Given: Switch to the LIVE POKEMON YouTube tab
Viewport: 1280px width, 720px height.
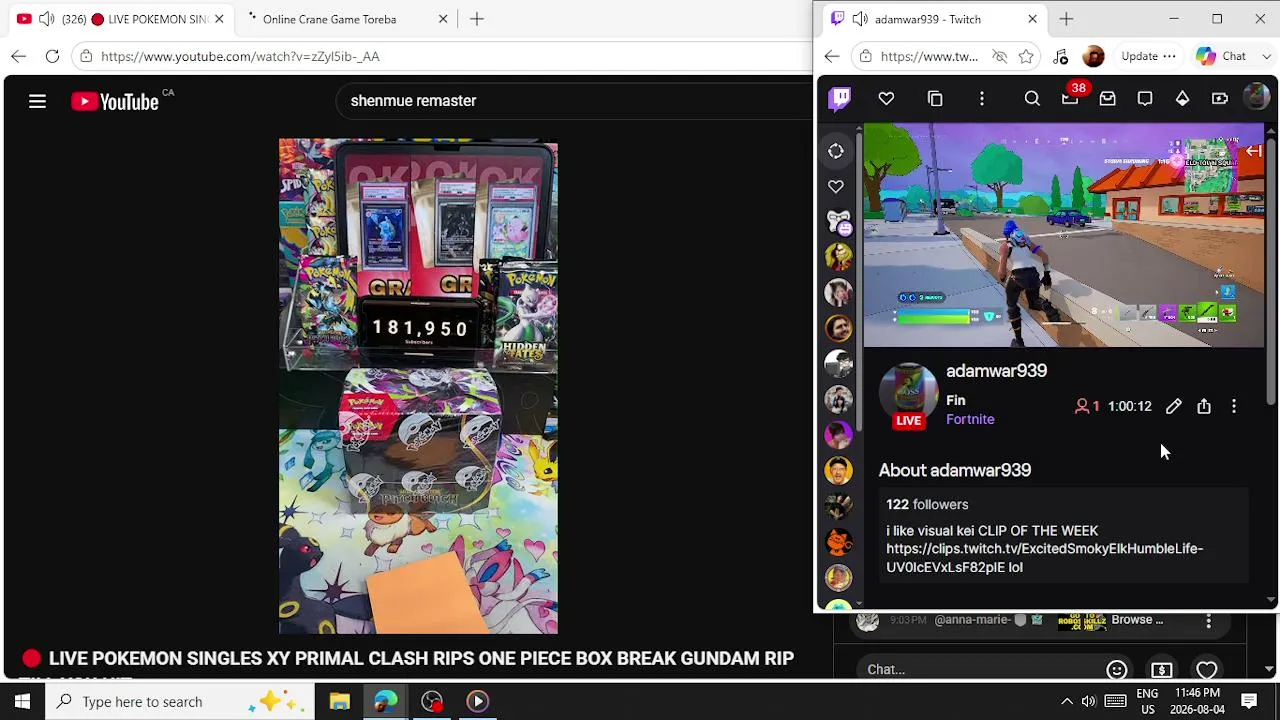Looking at the screenshot, I should click(x=119, y=19).
